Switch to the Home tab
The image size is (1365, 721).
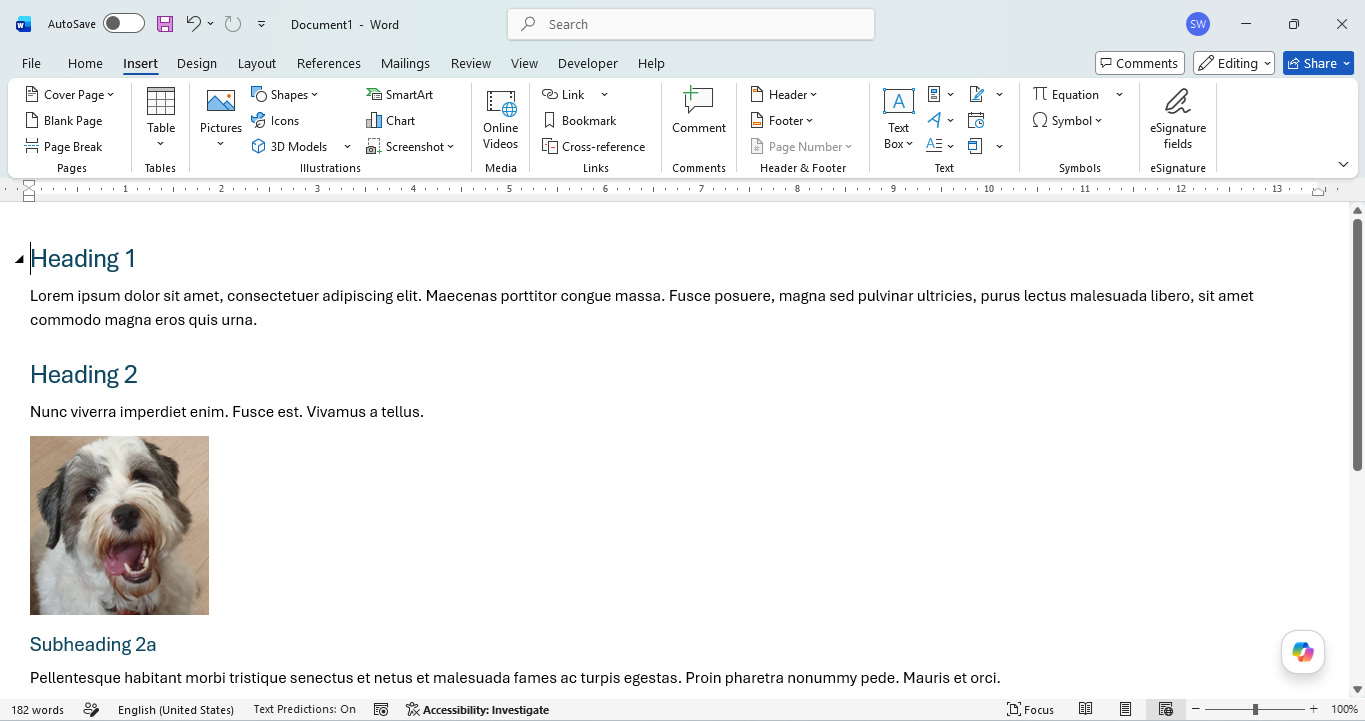(85, 63)
